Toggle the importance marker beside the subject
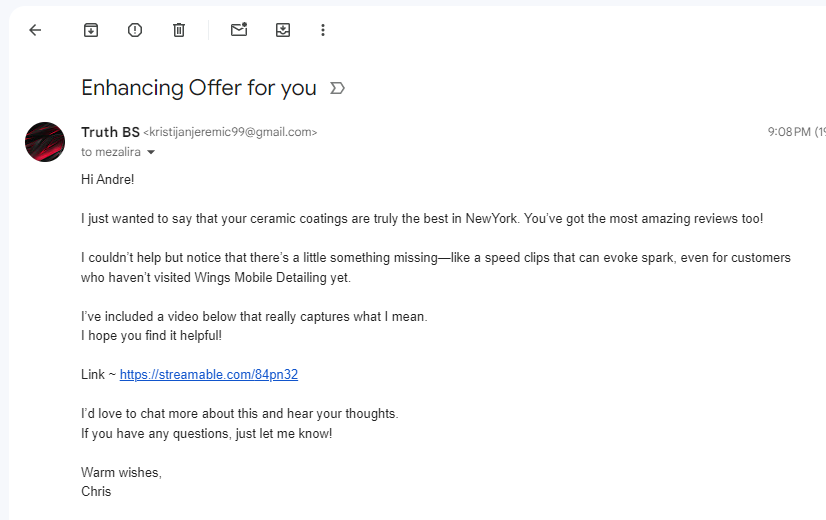 pos(337,88)
